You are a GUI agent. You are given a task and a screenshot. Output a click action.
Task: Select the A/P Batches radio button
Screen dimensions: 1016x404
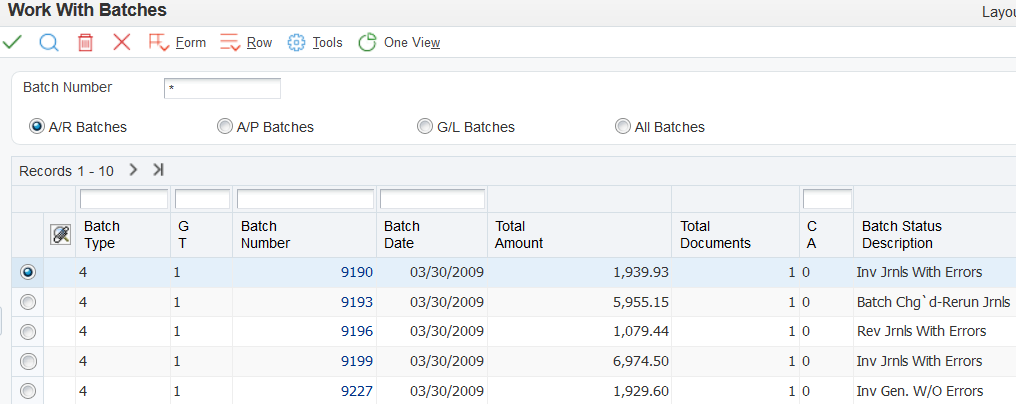point(225,127)
